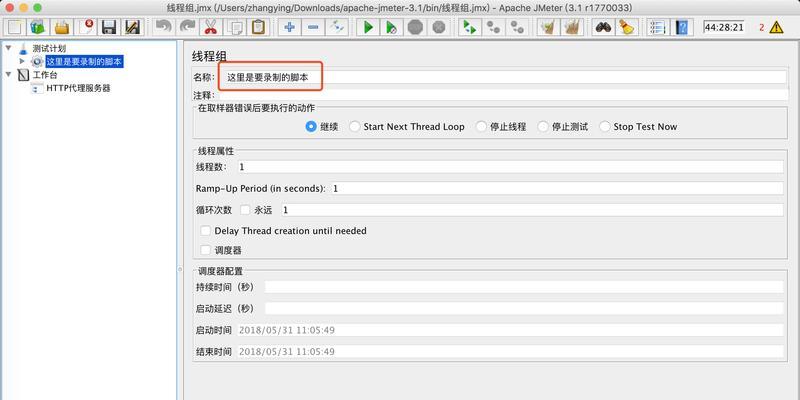Viewport: 800px width, 400px height.
Task: Click the Toggle enable/disable icon
Action: pyautogui.click(x=337, y=27)
